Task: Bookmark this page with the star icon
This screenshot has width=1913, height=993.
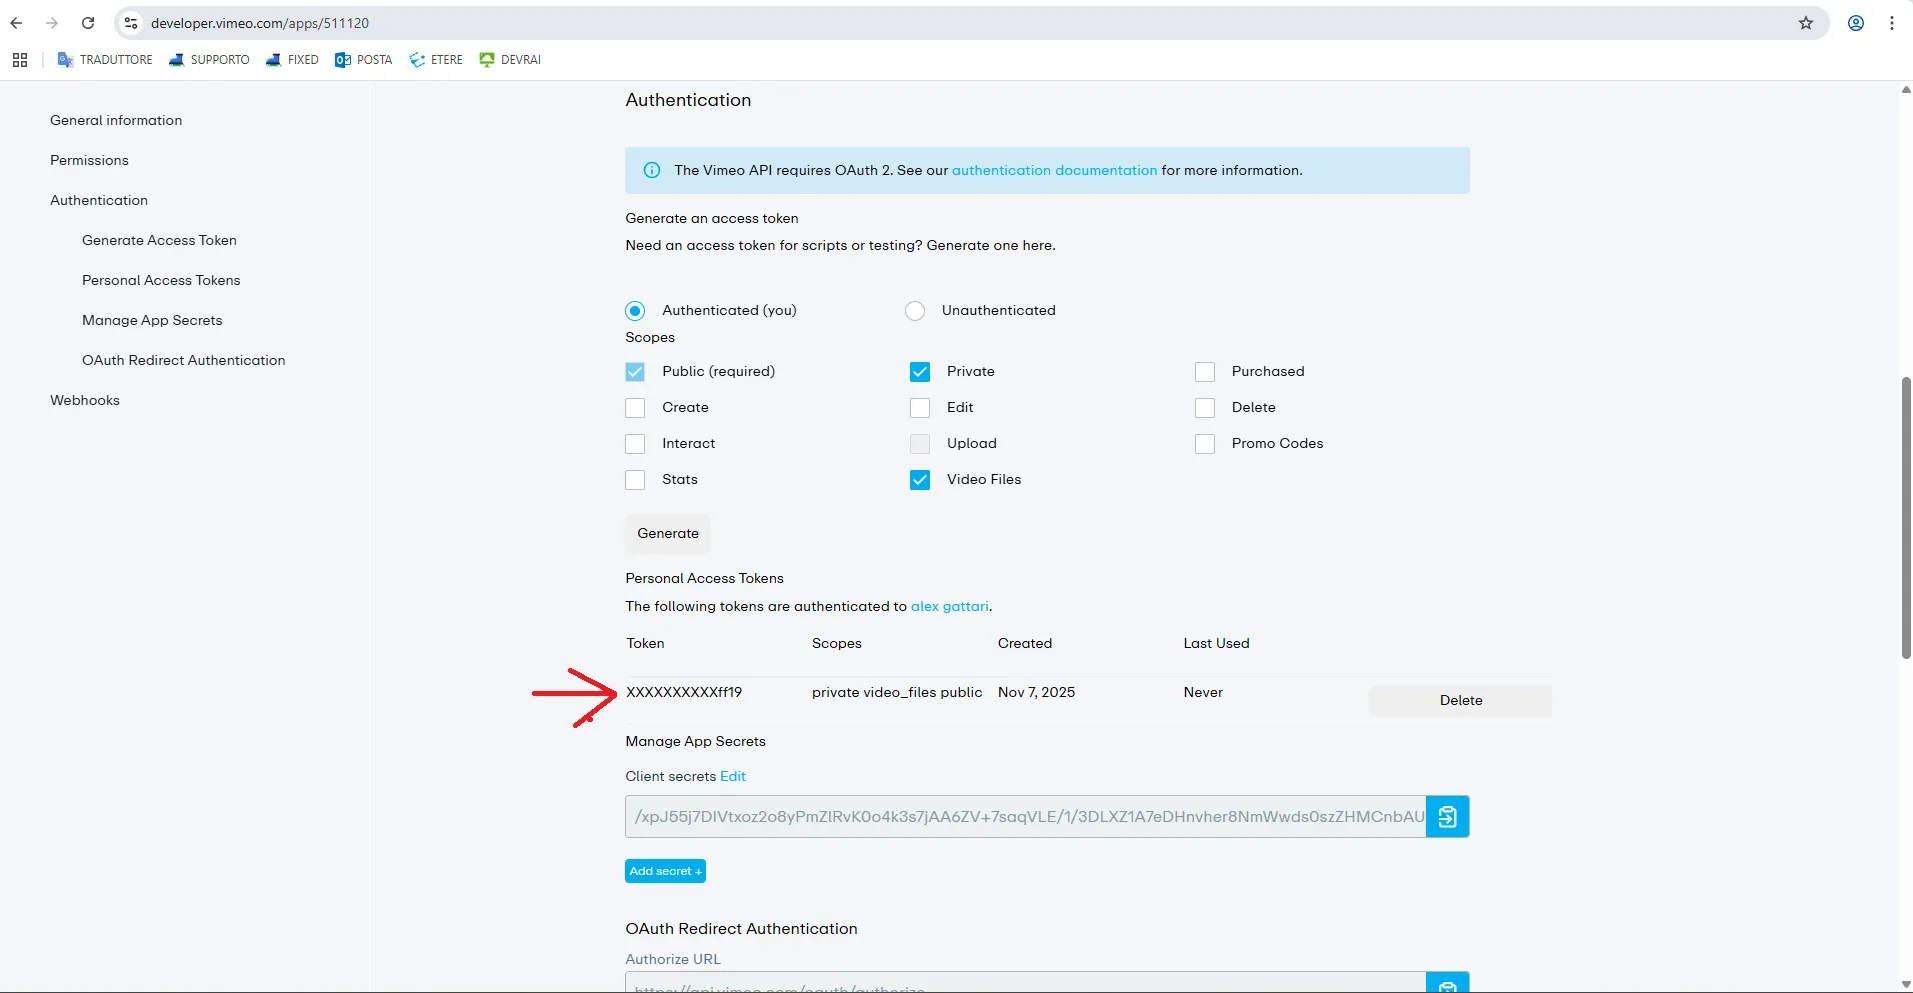Action: click(x=1805, y=23)
